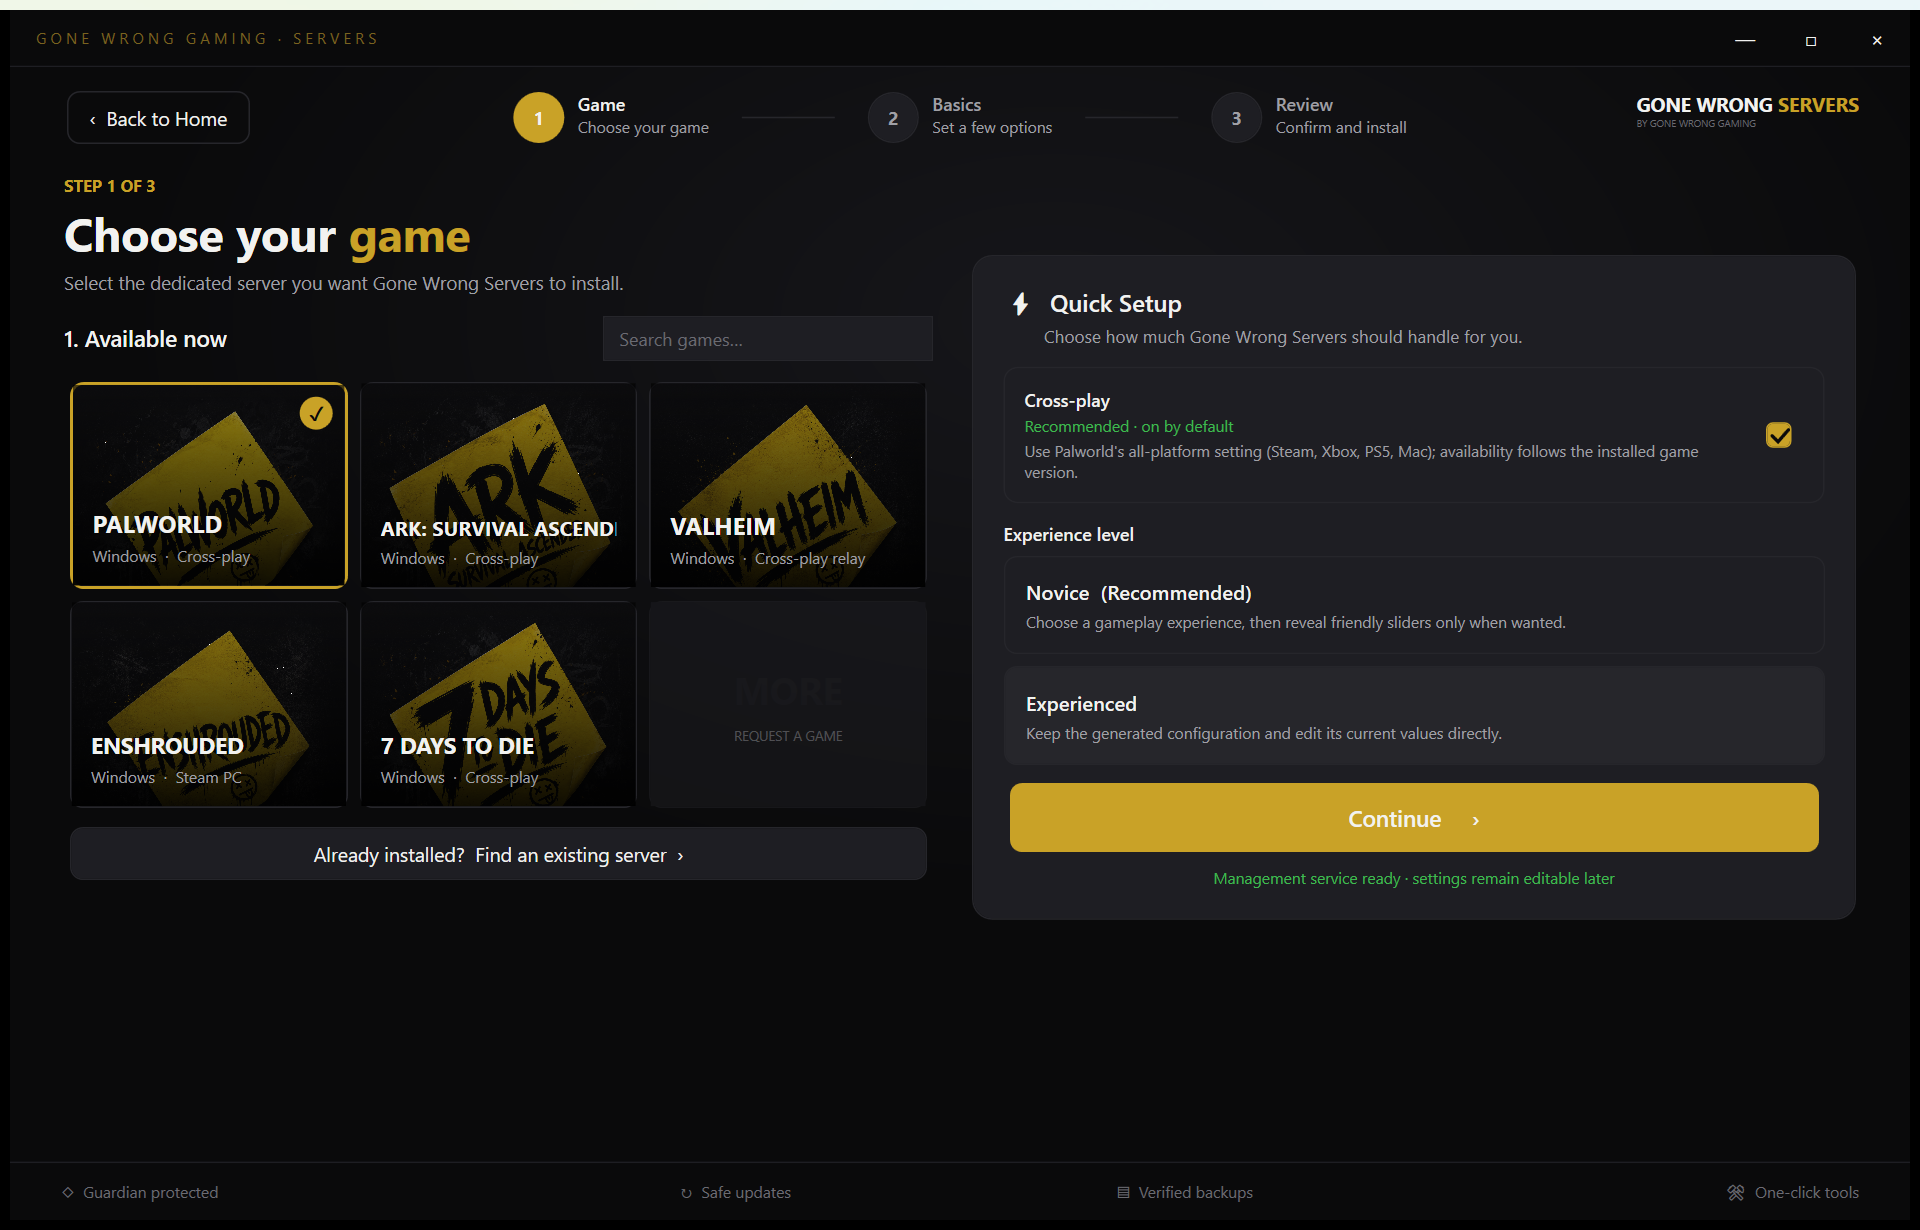This screenshot has width=1920, height=1230.
Task: Click 'One-click tools' footer text
Action: (x=1807, y=1192)
